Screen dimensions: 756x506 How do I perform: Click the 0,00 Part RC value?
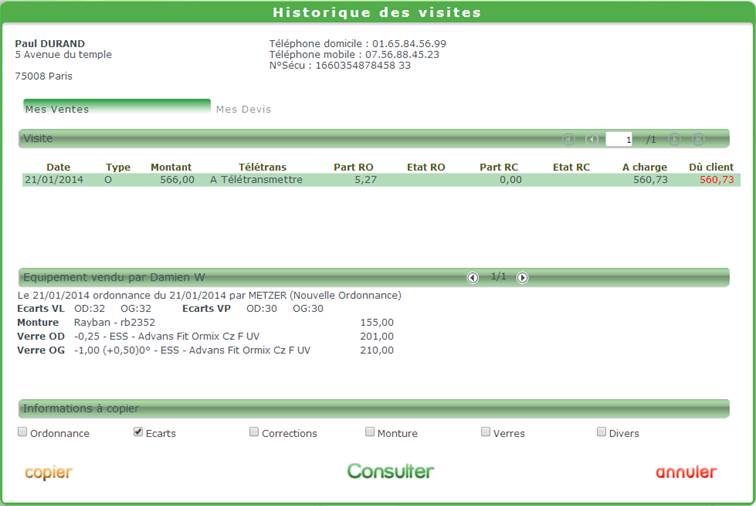pyautogui.click(x=510, y=180)
